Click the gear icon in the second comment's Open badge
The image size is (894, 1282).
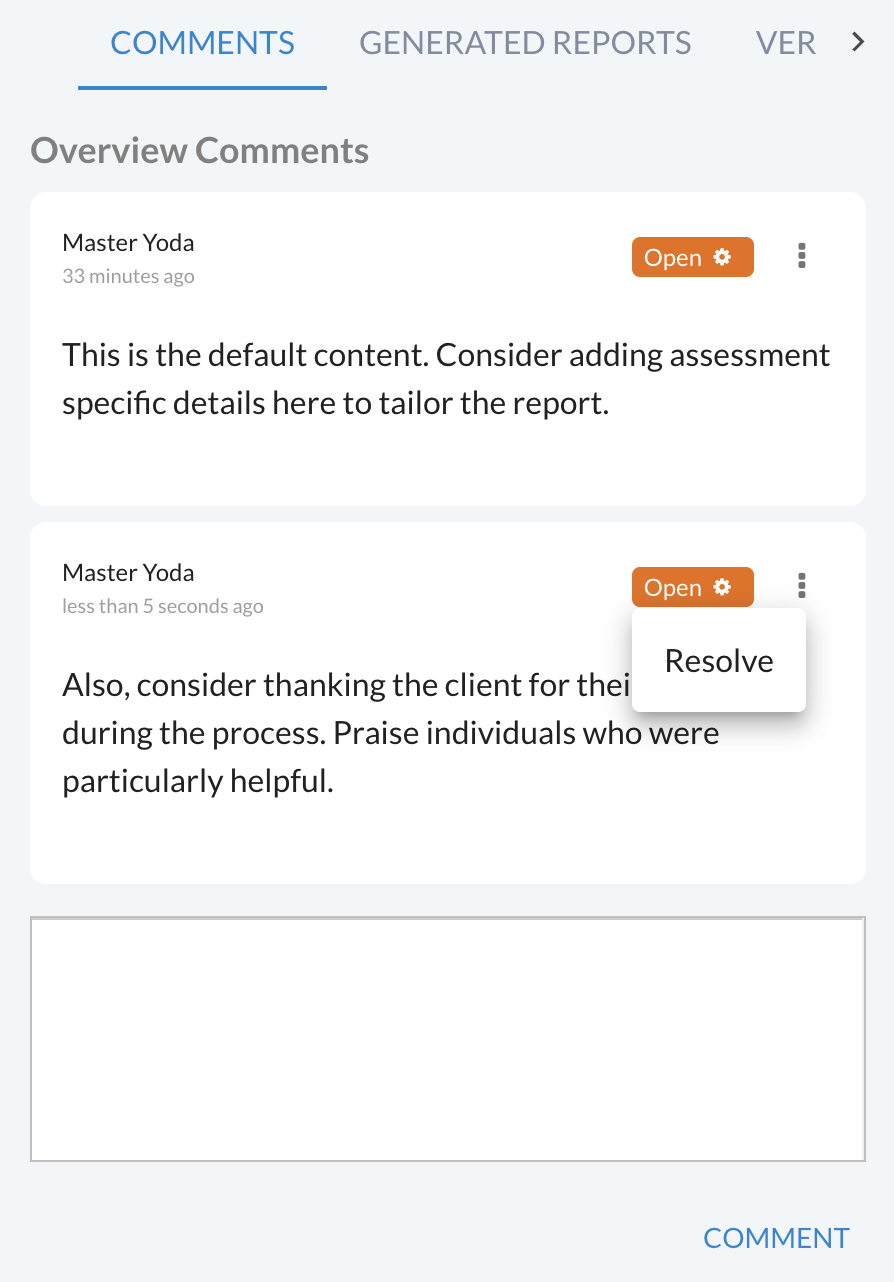[x=722, y=587]
